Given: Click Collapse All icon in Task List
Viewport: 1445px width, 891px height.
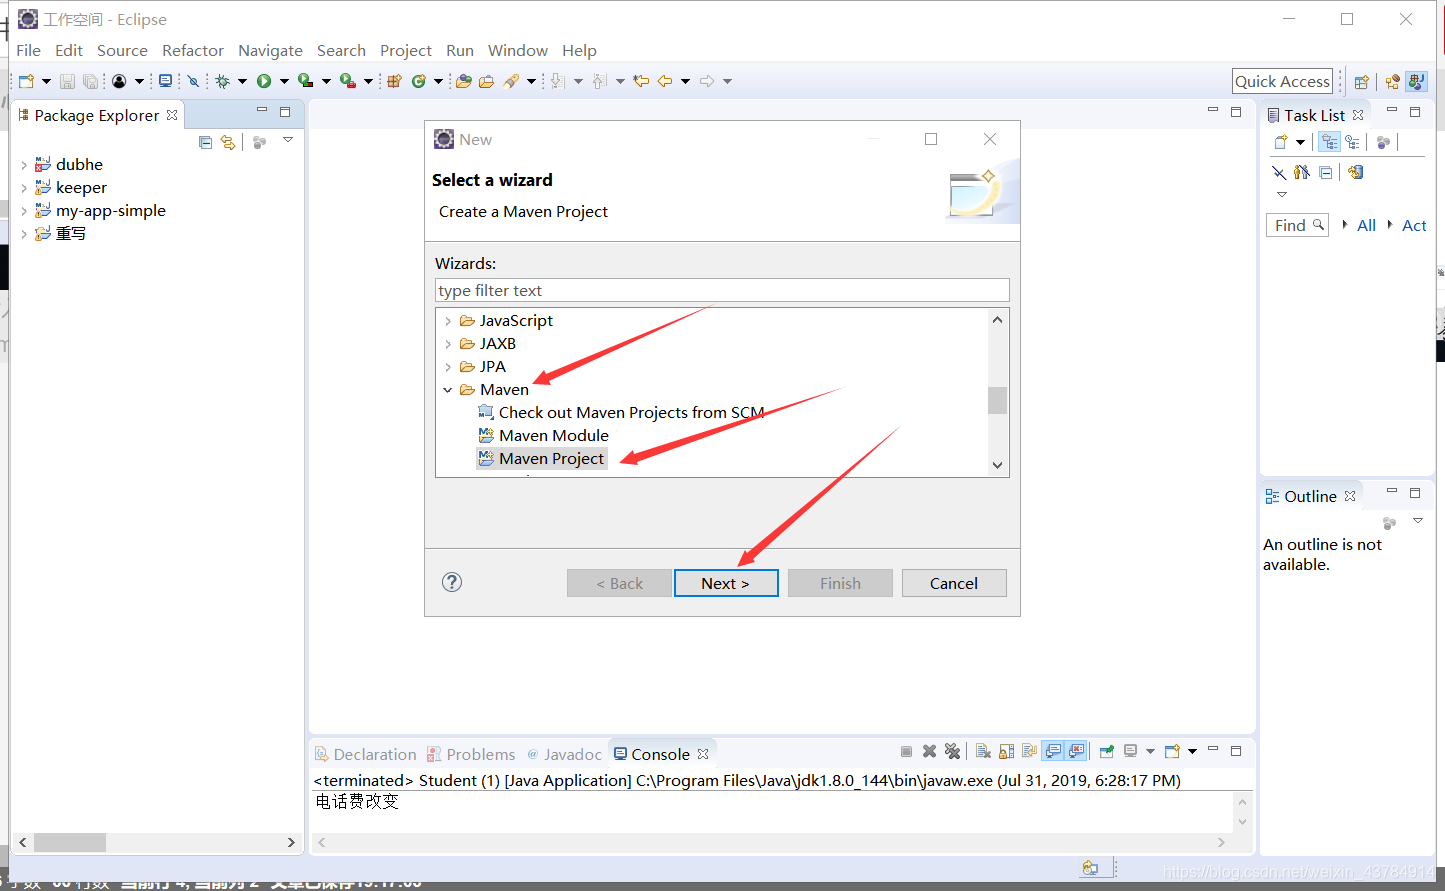Looking at the screenshot, I should coord(1326,172).
